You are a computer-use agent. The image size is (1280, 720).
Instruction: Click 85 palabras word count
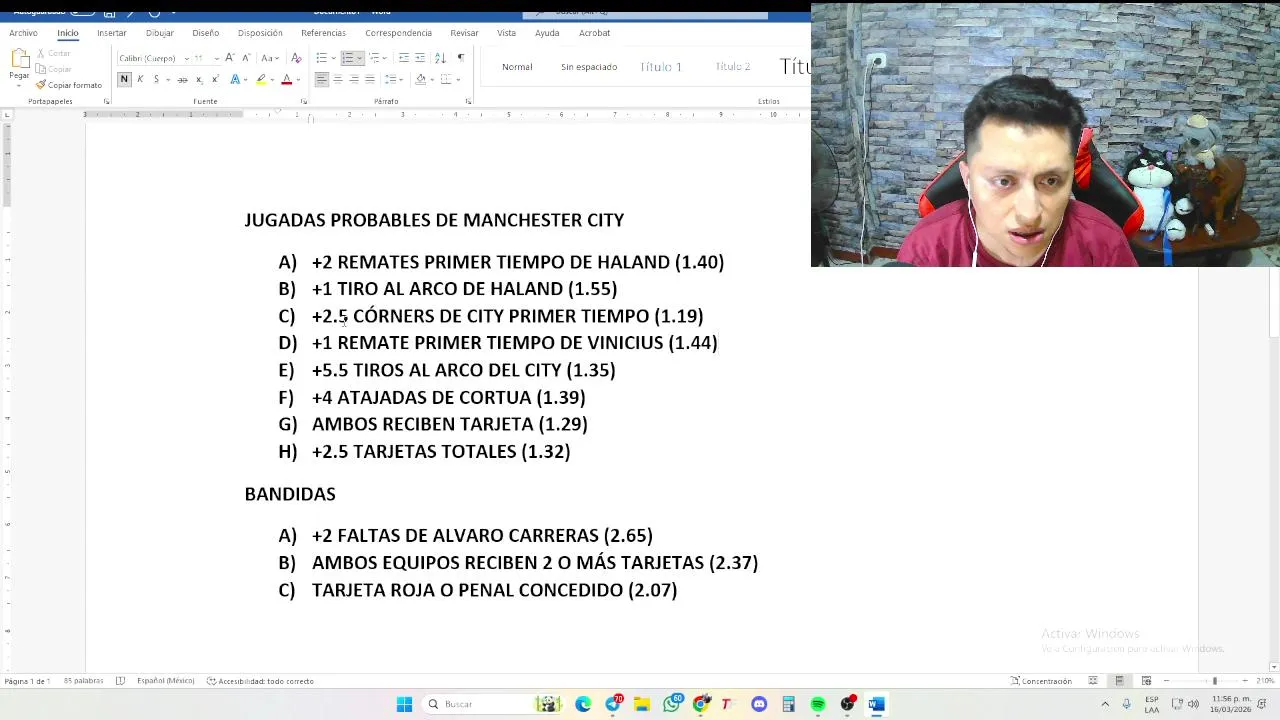(x=83, y=681)
